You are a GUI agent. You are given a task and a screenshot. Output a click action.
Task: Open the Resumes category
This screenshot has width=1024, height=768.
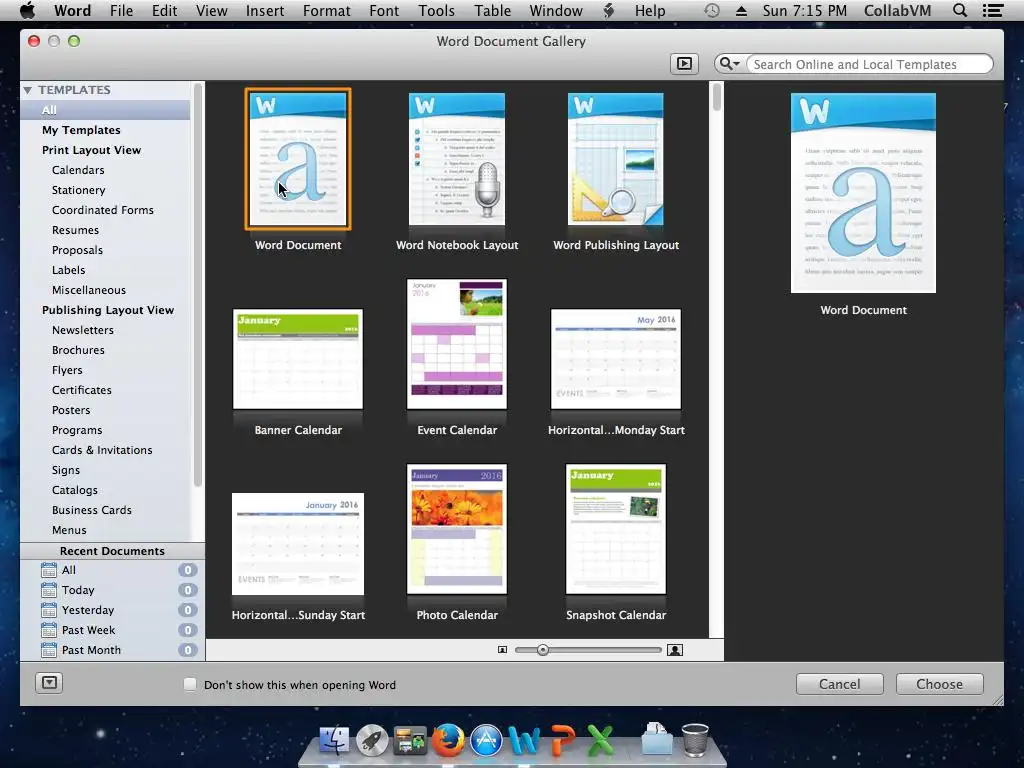pyautogui.click(x=75, y=230)
